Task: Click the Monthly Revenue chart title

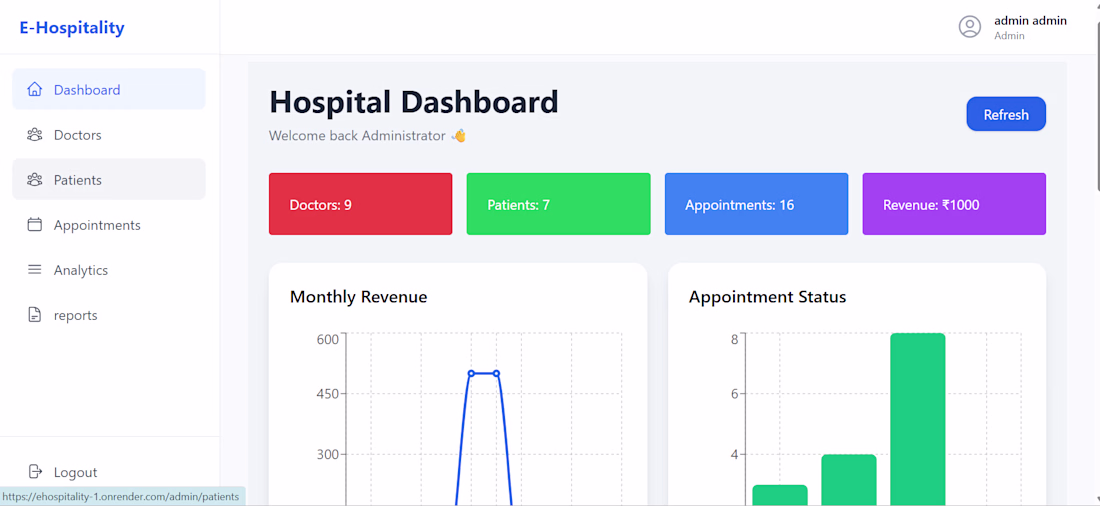Action: click(358, 297)
